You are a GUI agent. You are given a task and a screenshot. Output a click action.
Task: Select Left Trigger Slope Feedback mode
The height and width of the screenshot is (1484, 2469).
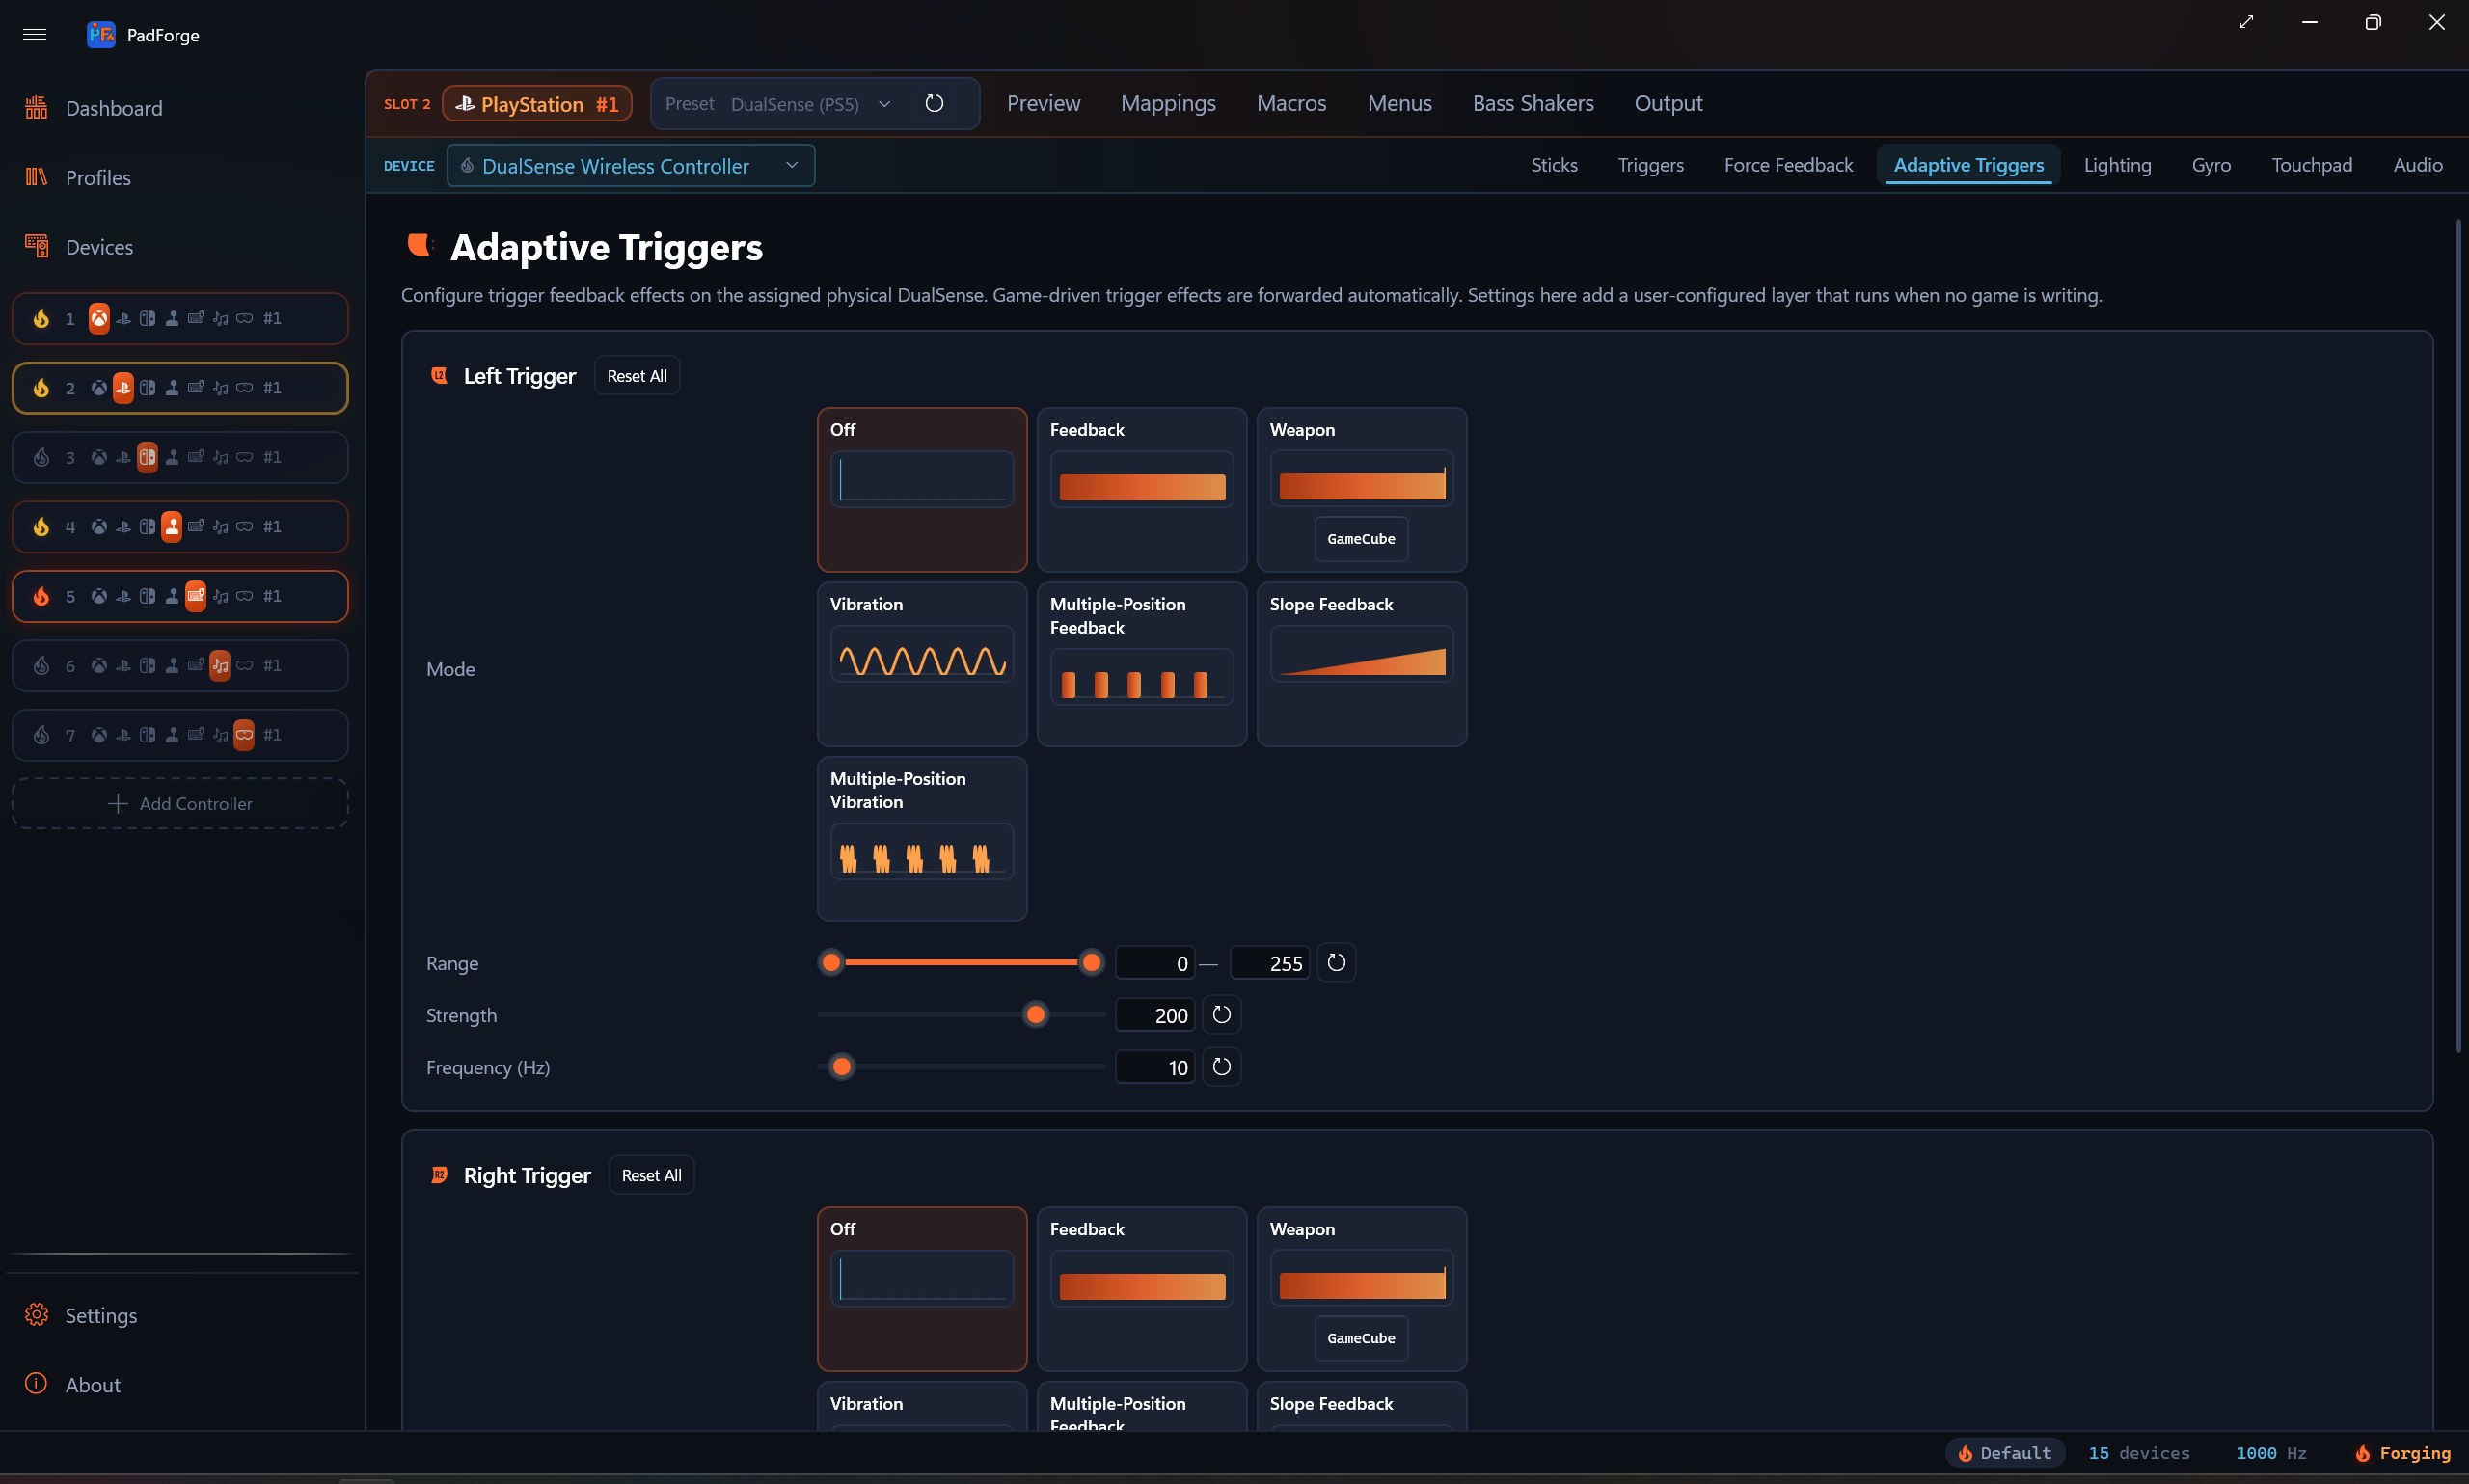[x=1361, y=664]
